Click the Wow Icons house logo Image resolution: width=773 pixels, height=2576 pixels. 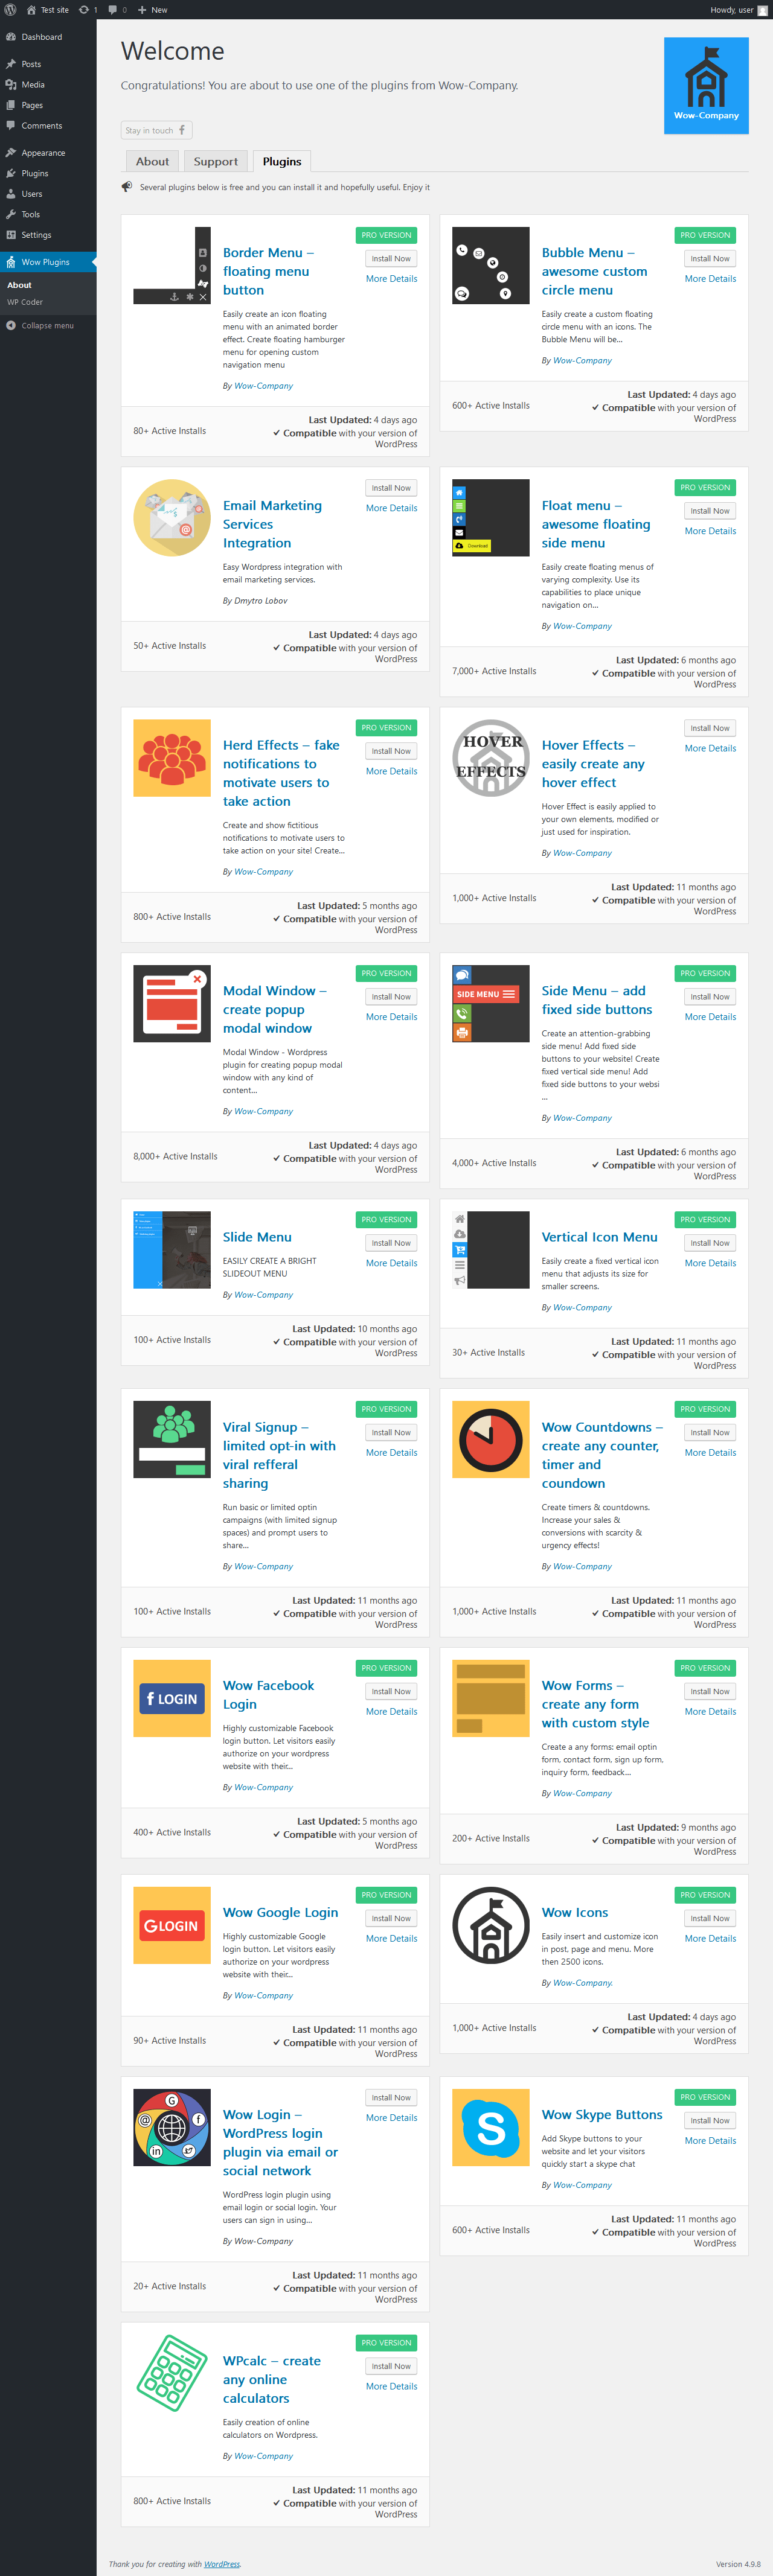pyautogui.click(x=491, y=1926)
